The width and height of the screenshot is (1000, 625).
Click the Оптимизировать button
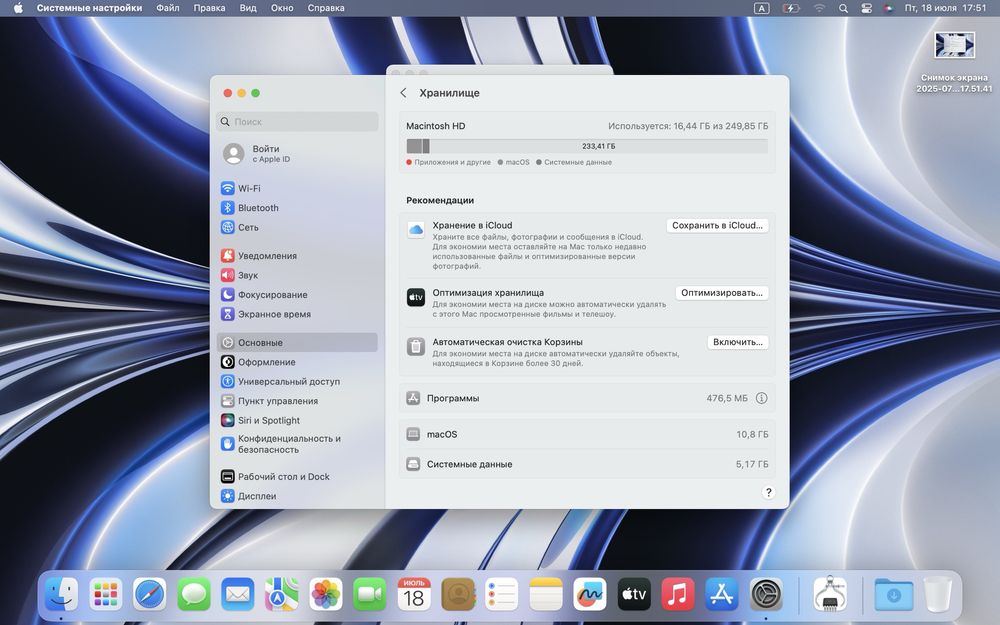point(722,293)
